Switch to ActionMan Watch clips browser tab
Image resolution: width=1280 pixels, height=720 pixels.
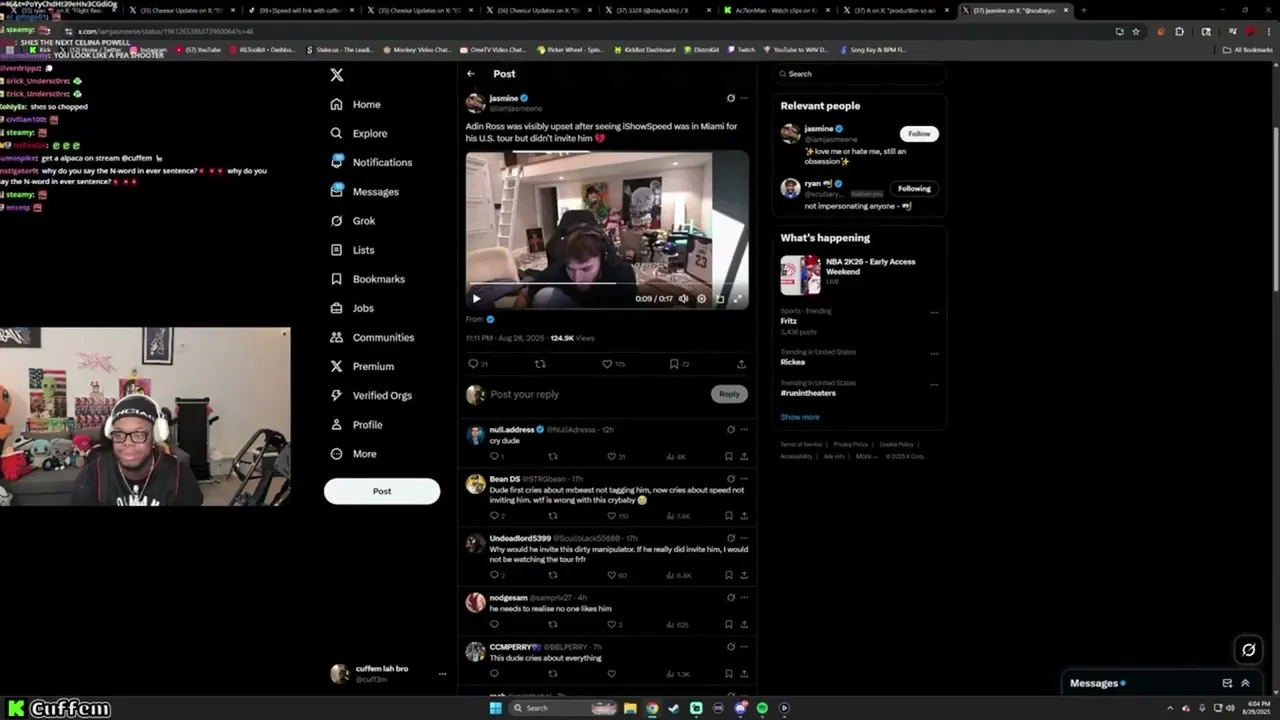tap(775, 10)
